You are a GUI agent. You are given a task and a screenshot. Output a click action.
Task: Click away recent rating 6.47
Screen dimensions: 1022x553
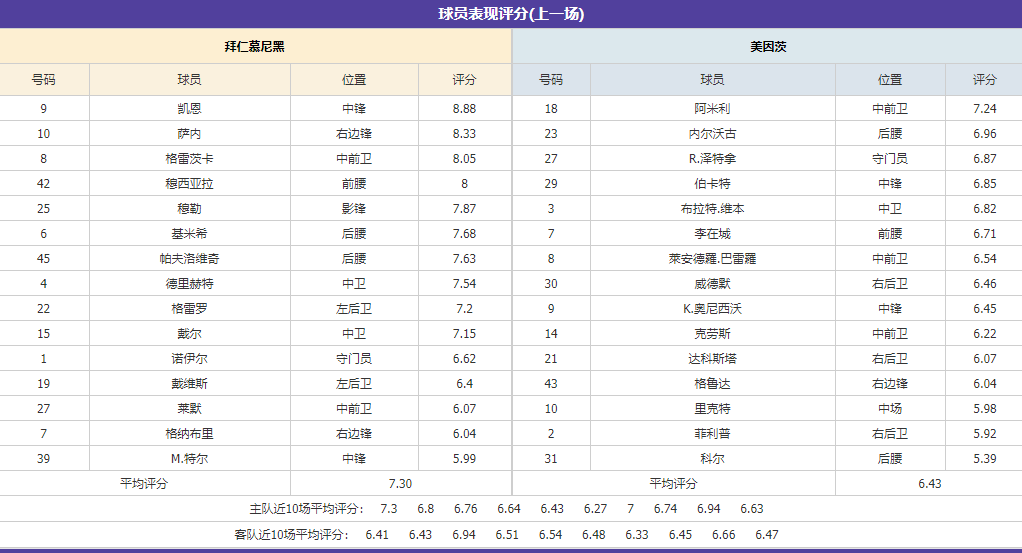pos(766,535)
